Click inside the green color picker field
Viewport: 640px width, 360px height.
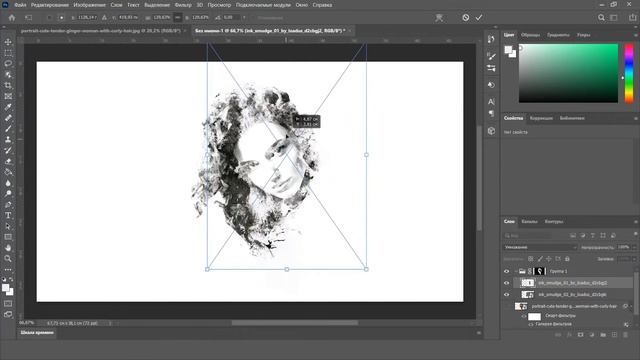568,73
